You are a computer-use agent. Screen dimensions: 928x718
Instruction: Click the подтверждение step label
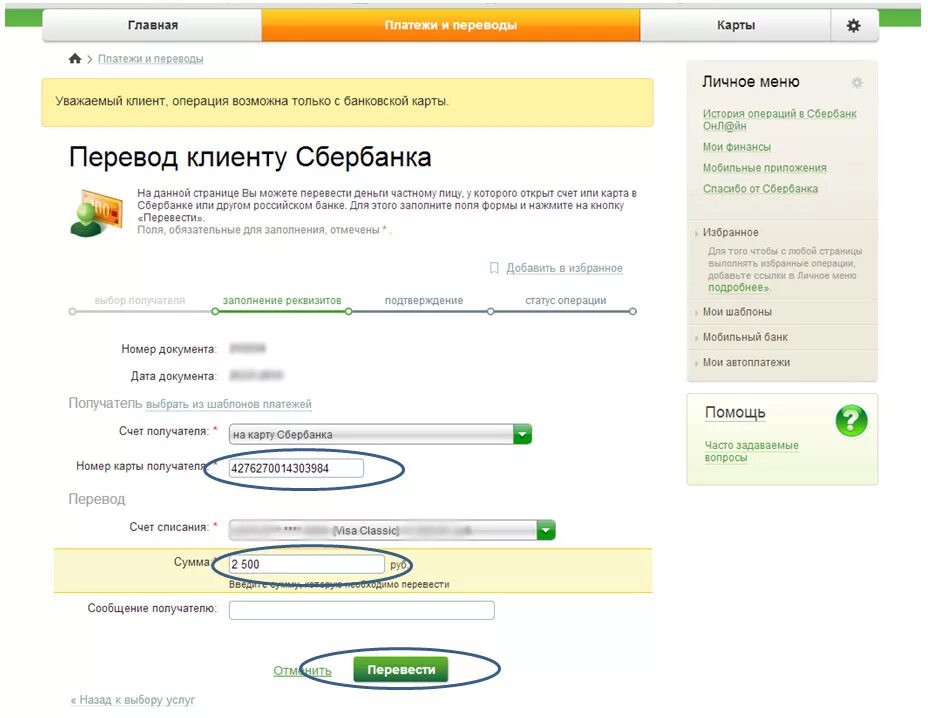(424, 301)
